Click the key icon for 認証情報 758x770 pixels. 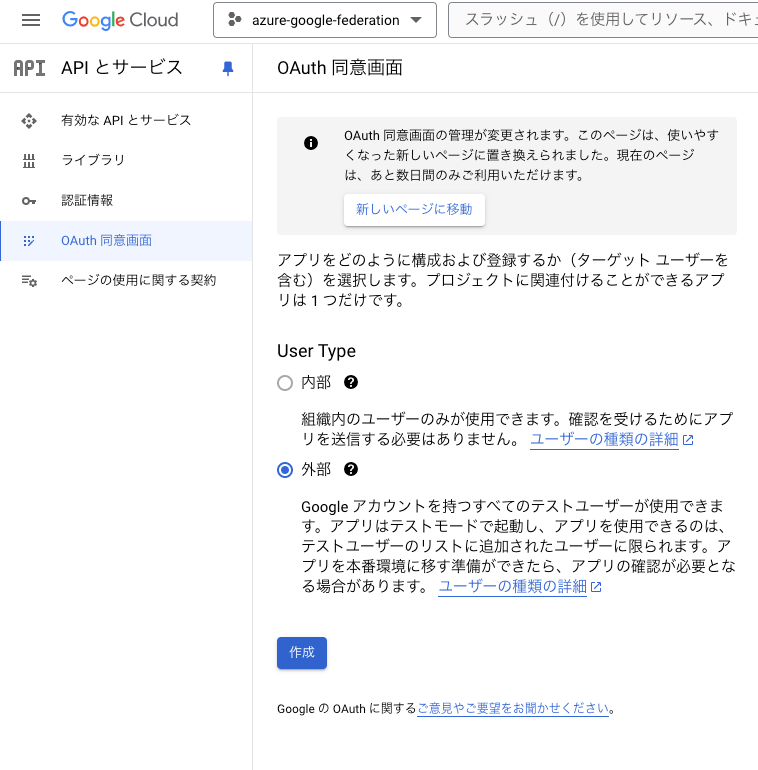[29, 201]
